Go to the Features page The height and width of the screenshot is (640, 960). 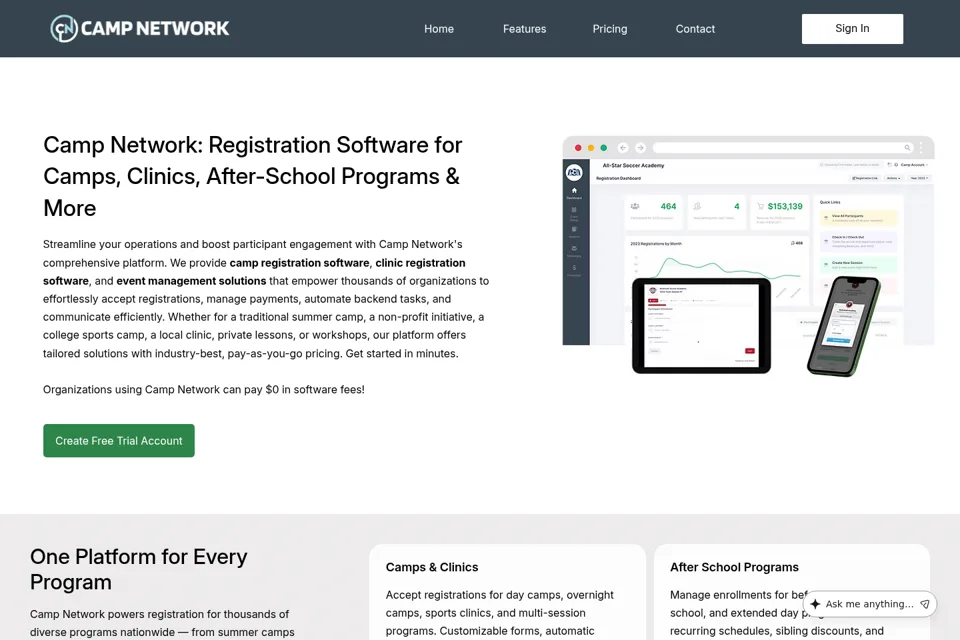coord(524,29)
